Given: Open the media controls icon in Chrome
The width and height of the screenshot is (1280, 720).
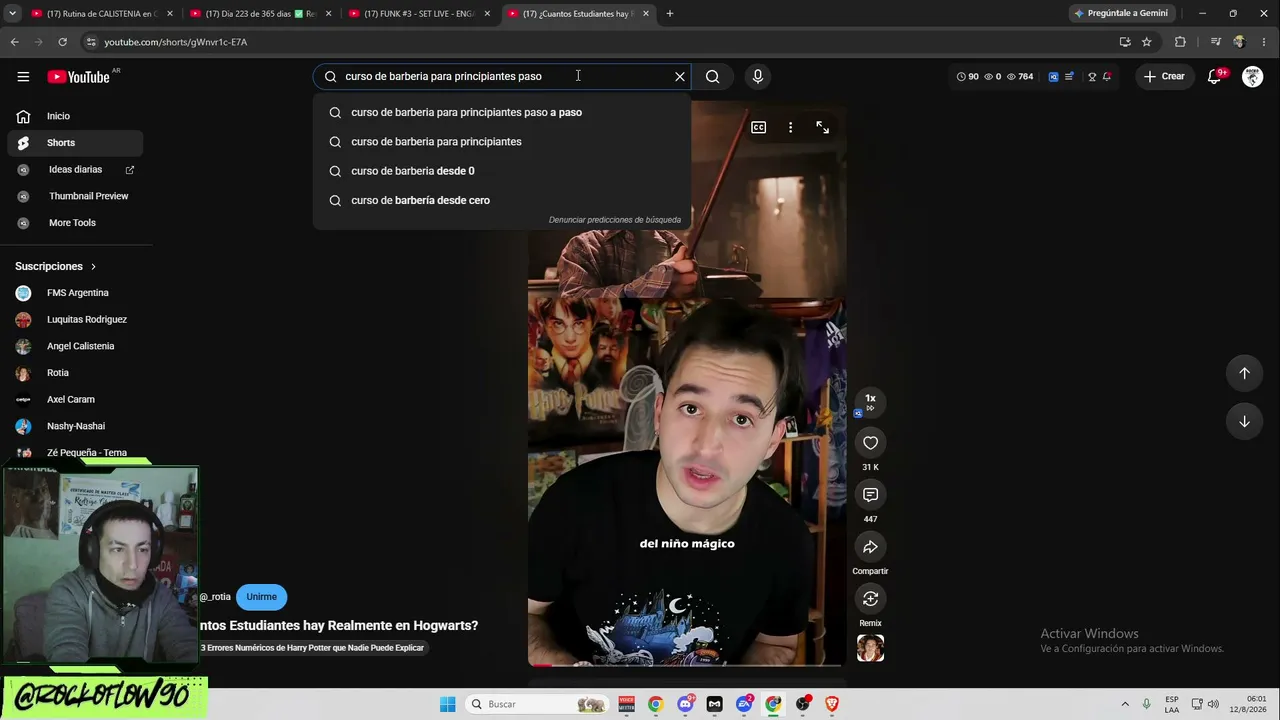Looking at the screenshot, I should point(1216,42).
